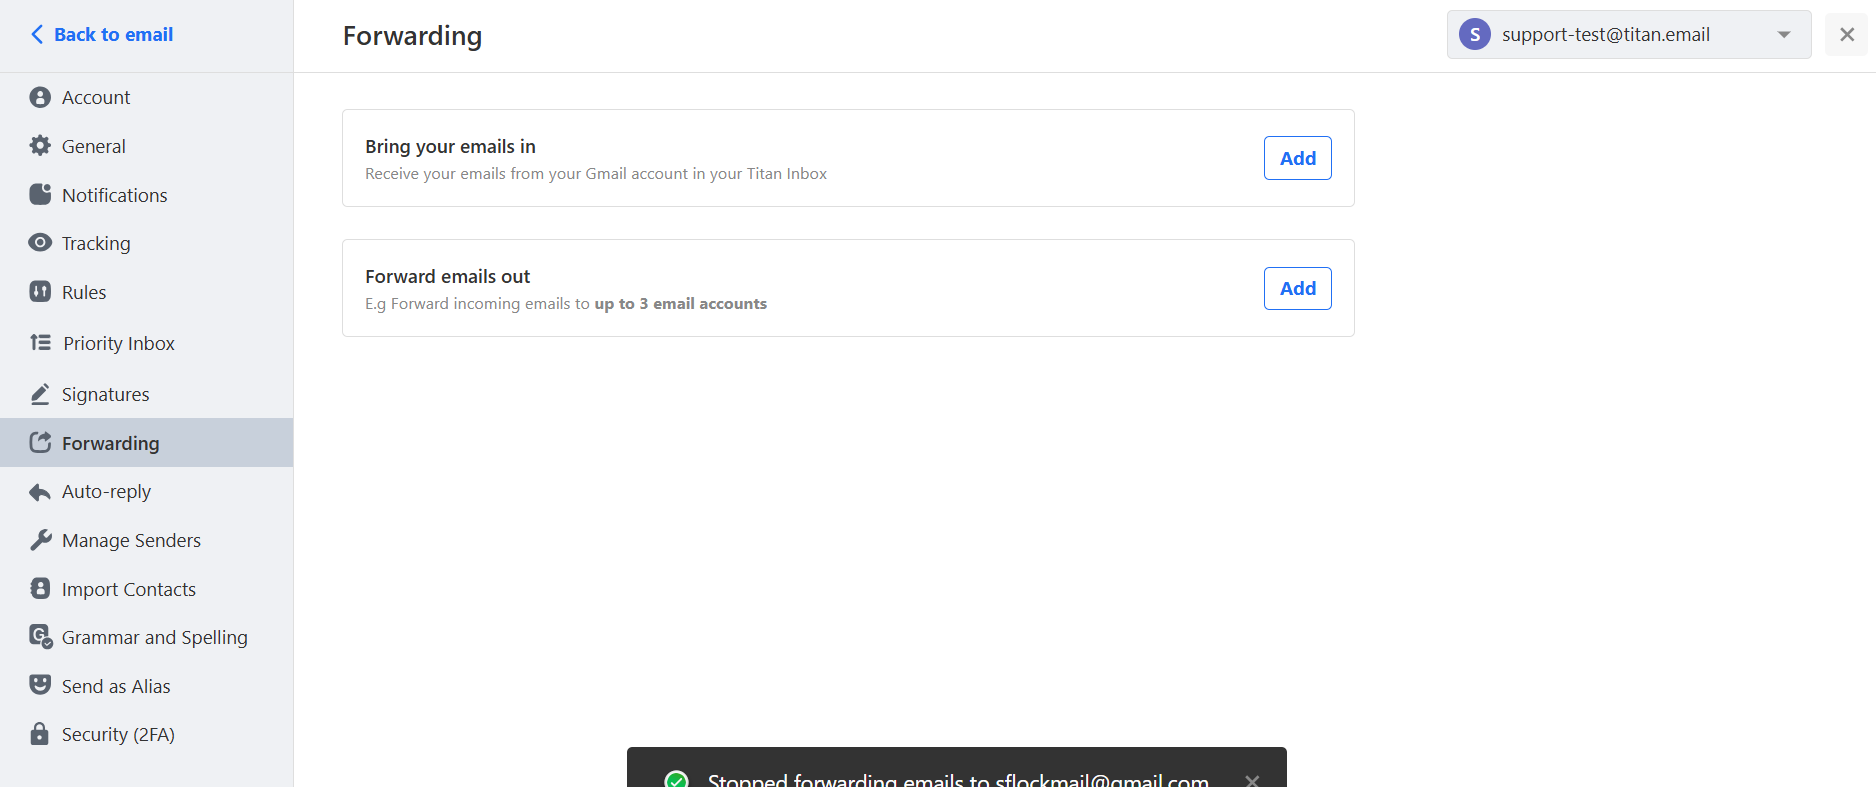Click the Grammar and Spelling icon

pos(40,637)
